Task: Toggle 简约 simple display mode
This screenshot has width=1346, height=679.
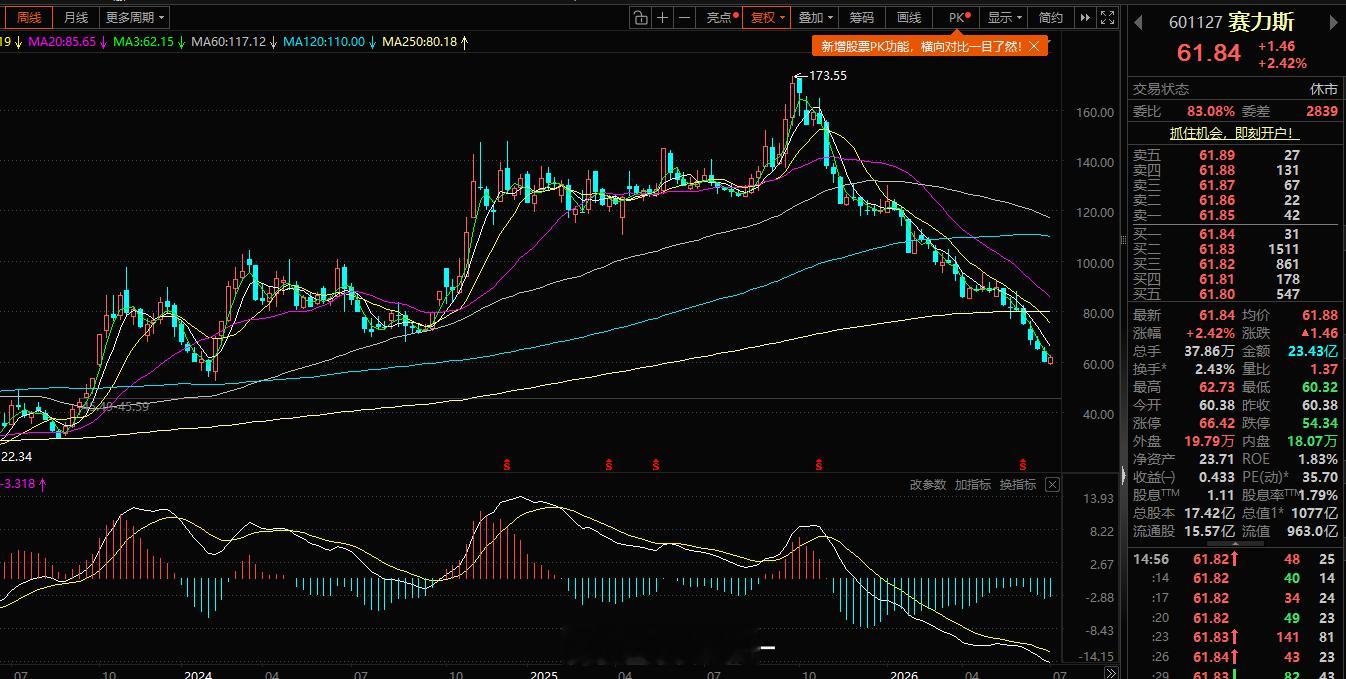Action: 1051,17
